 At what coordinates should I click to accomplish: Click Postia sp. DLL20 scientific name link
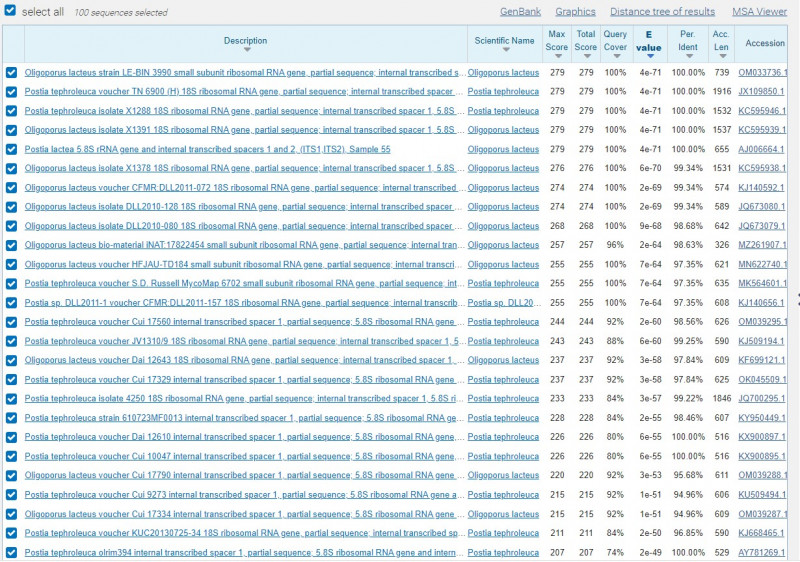502,303
